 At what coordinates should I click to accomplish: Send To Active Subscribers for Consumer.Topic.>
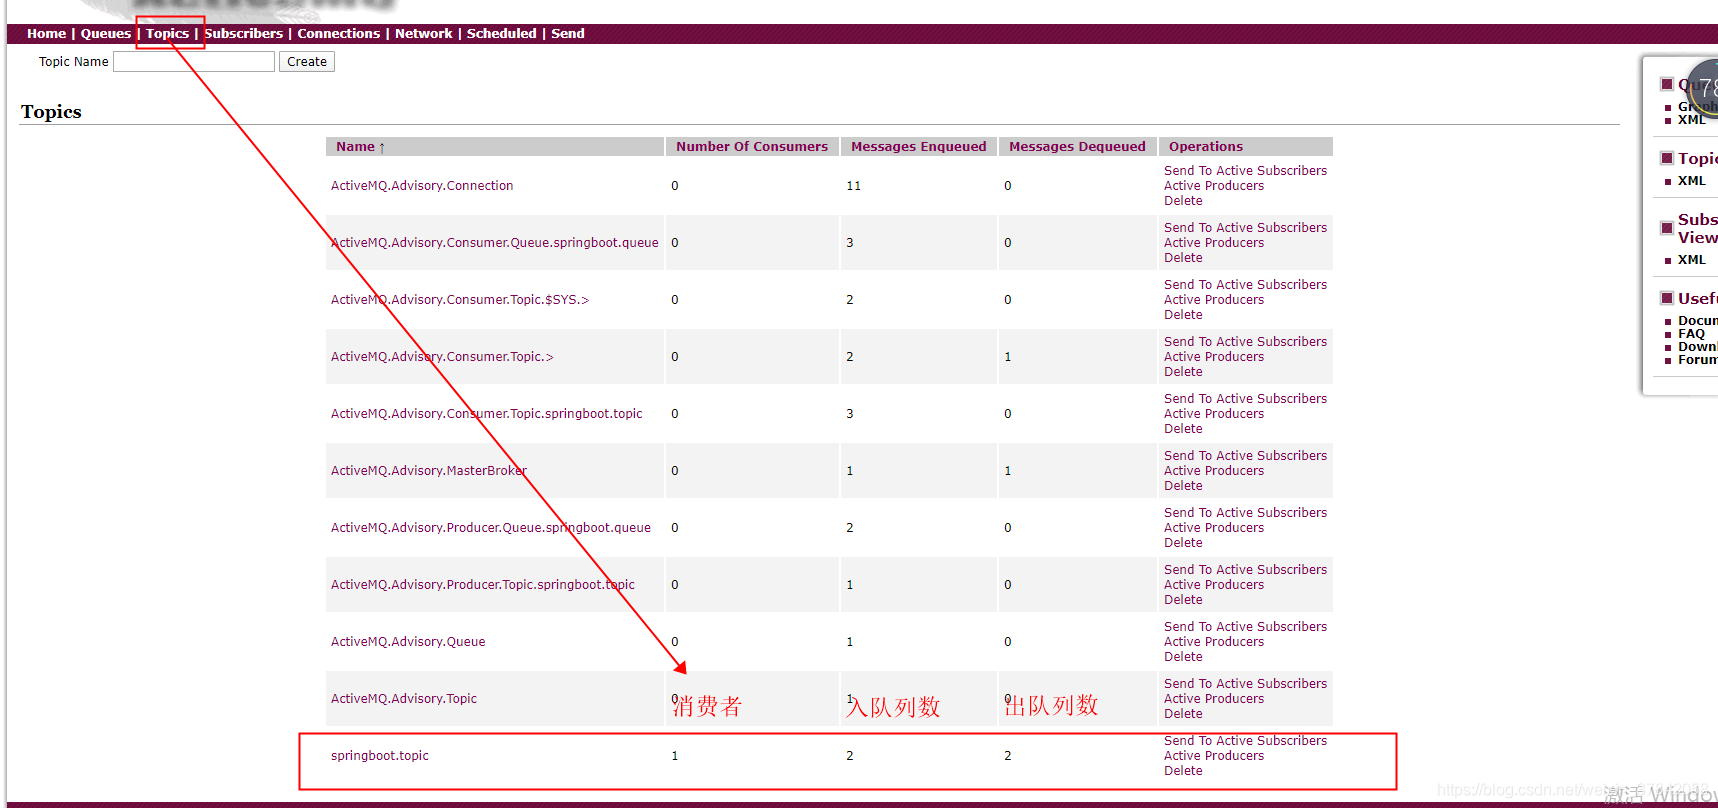coord(1245,342)
